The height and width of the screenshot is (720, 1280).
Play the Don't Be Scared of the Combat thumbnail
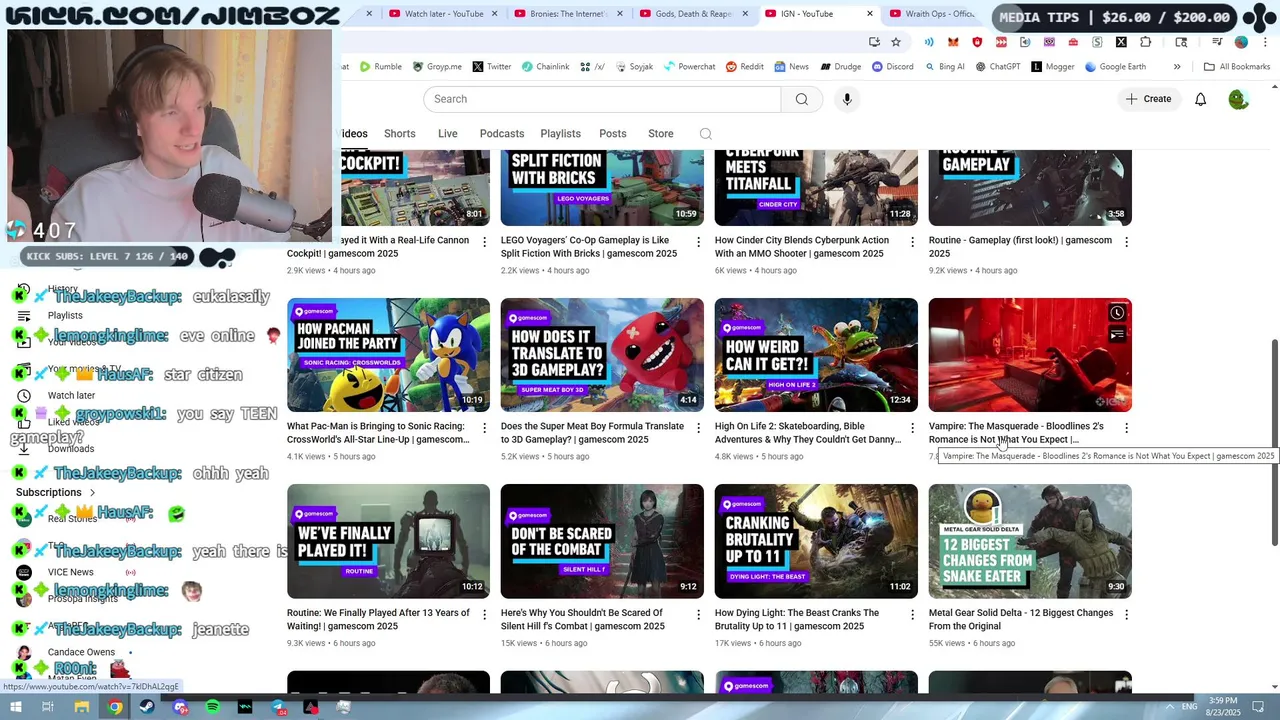point(602,541)
